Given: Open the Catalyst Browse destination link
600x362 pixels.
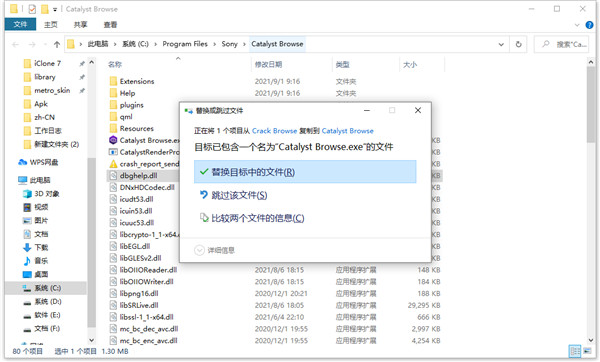Looking at the screenshot, I should pyautogui.click(x=347, y=131).
